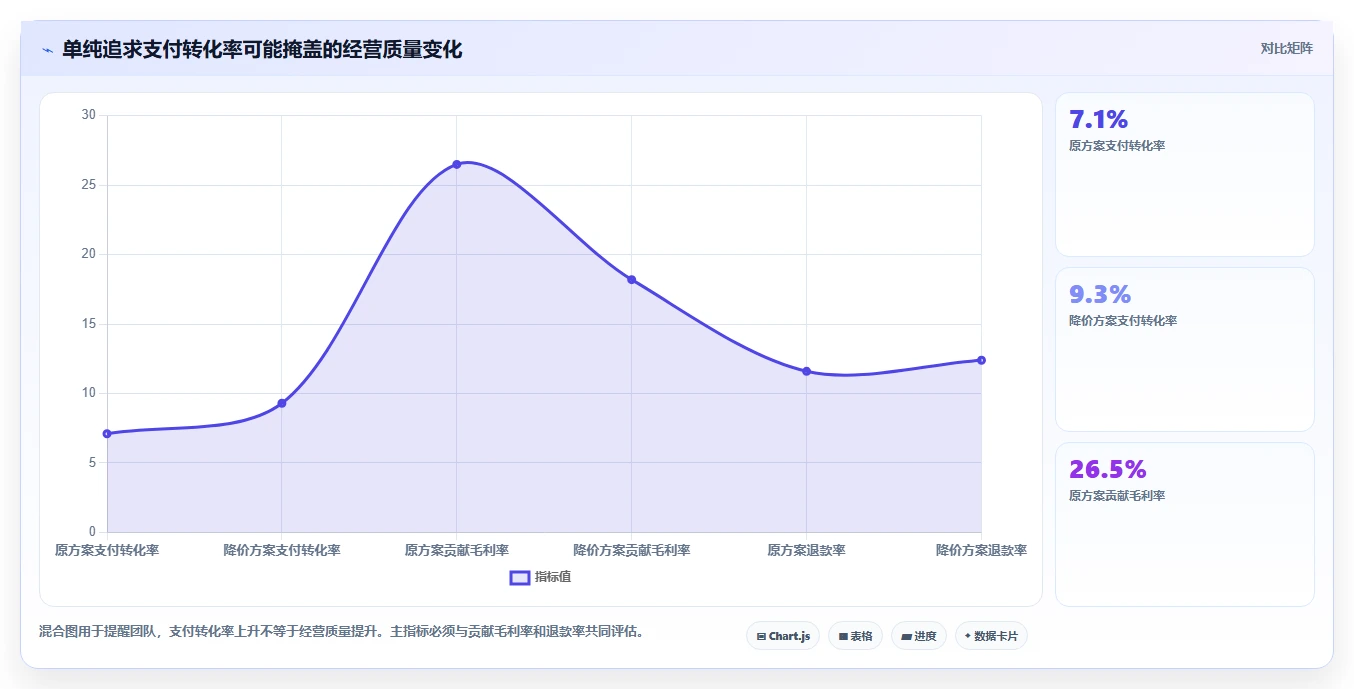The height and width of the screenshot is (689, 1354).
Task: Click the 原方案支付转化率 caption under 7.1%
Action: click(1117, 146)
